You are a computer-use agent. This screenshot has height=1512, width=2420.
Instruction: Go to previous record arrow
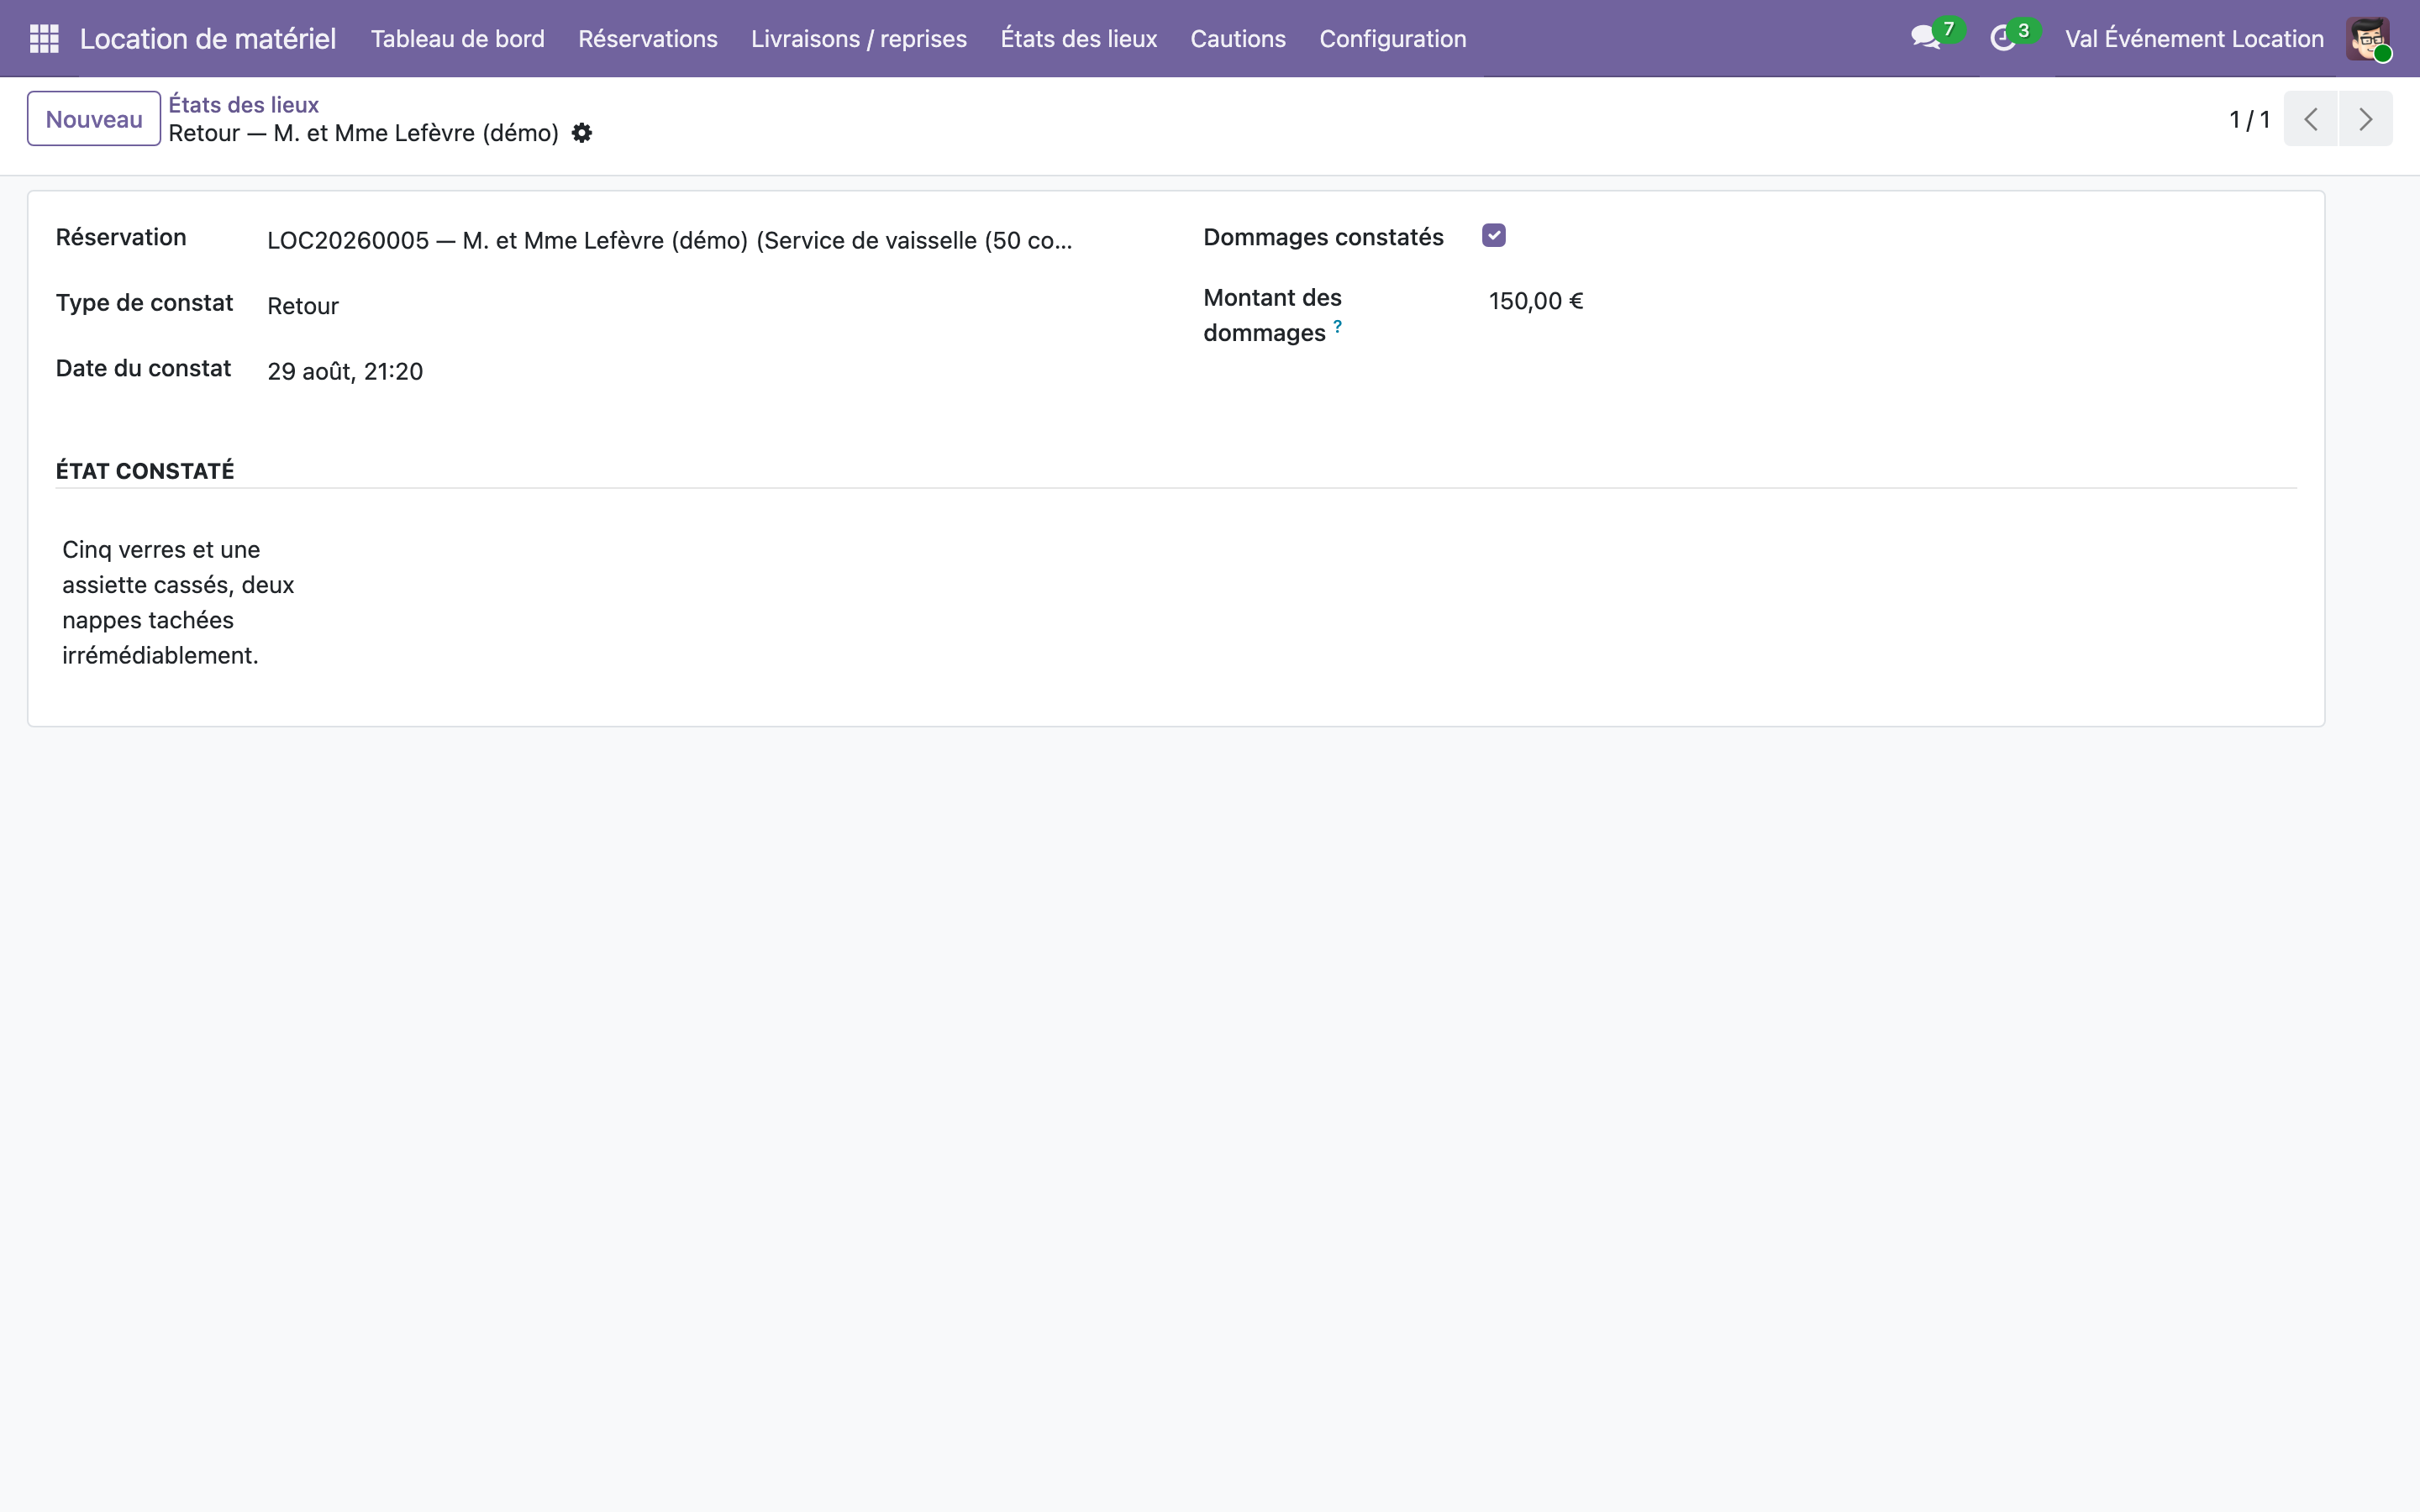point(2311,119)
